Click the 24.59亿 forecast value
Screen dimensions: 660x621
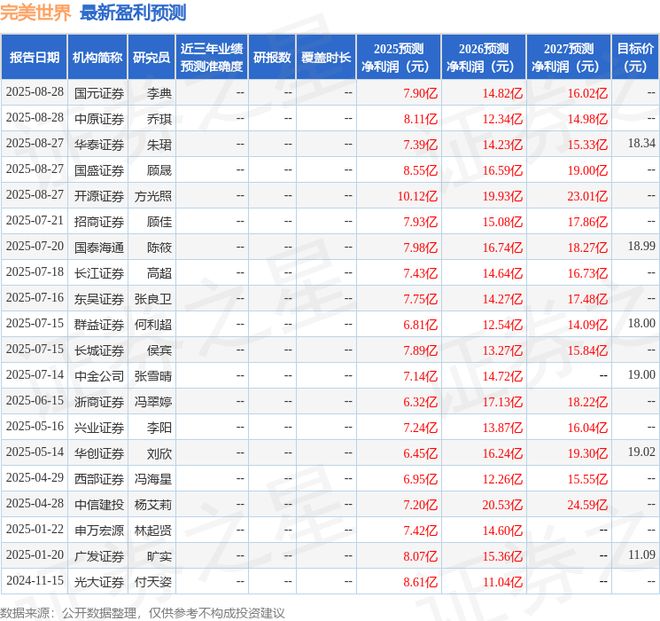click(588, 505)
